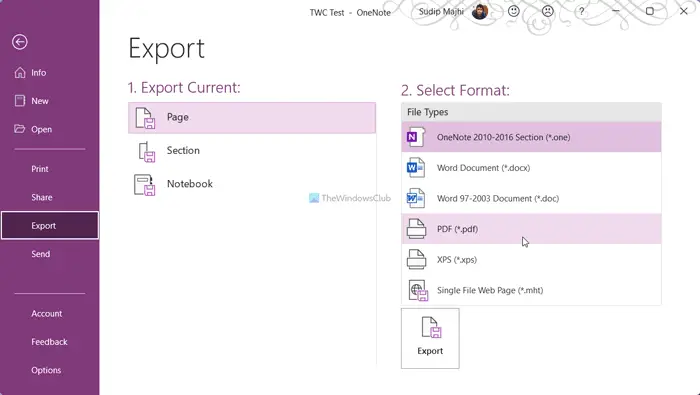This screenshot has height=395, width=700.
Task: Open the Feedback page
Action: pos(50,342)
